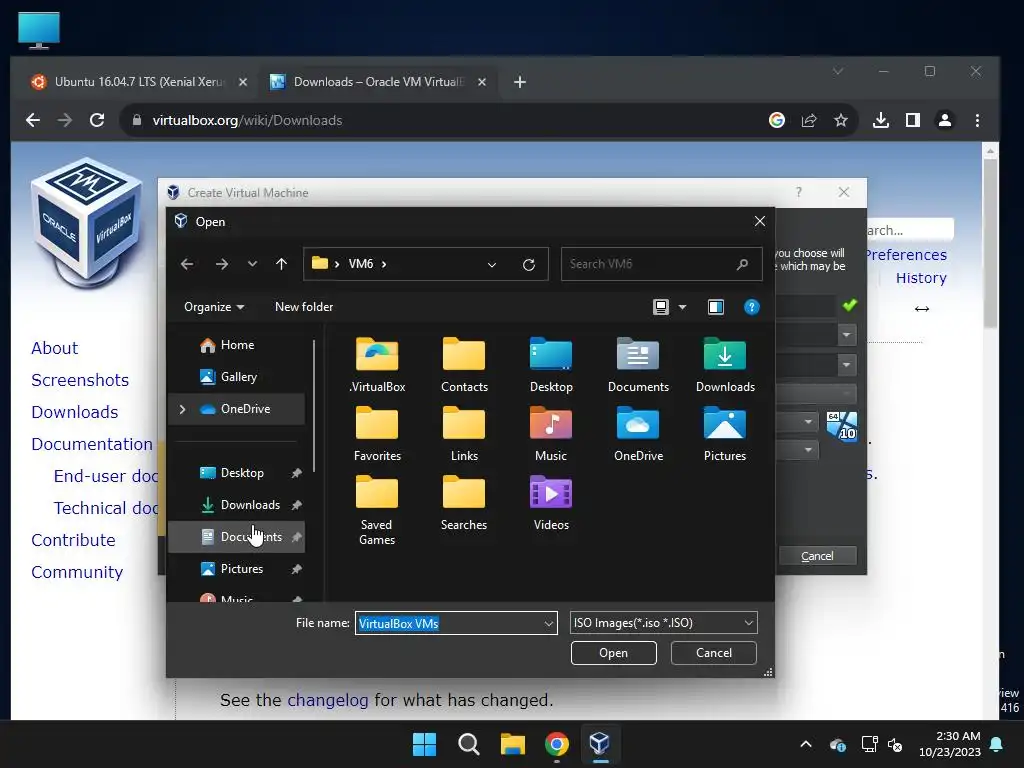Open recent locations dropdown arrow
The height and width of the screenshot is (768, 1024).
click(252, 264)
